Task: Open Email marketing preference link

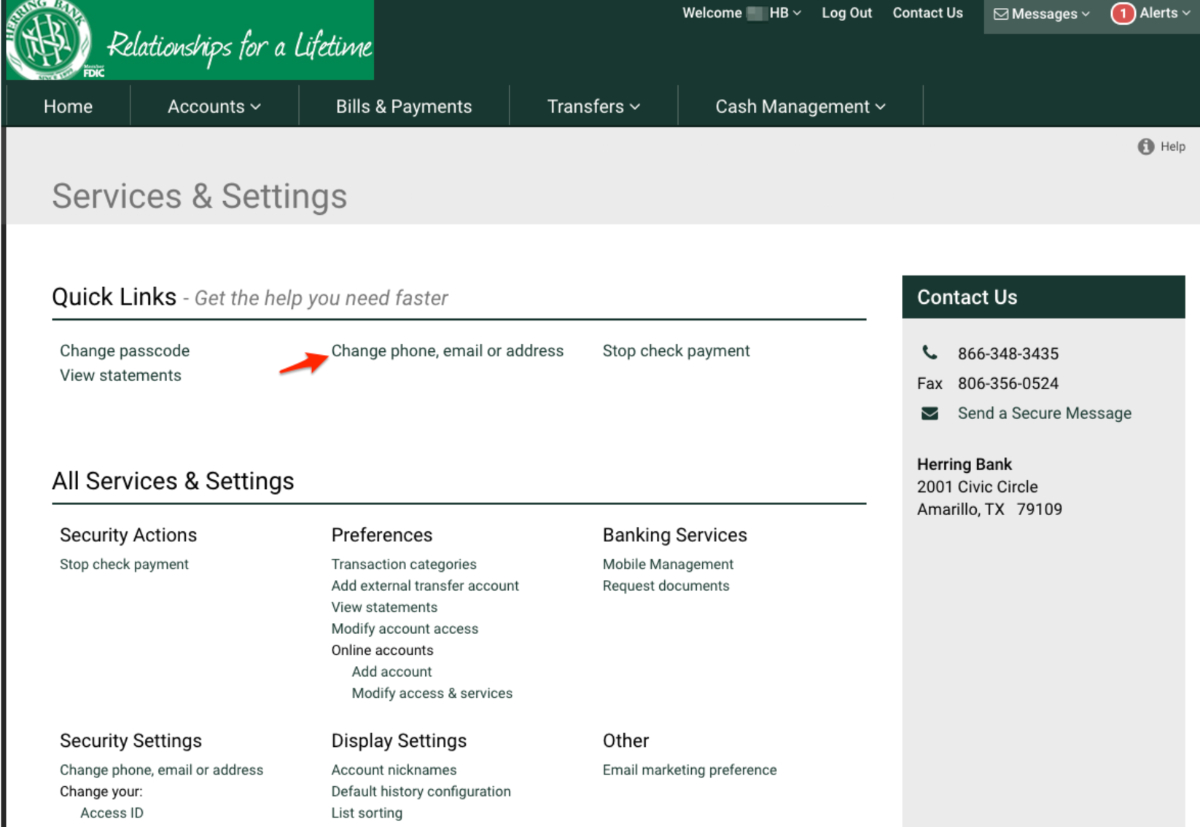Action: [x=689, y=770]
